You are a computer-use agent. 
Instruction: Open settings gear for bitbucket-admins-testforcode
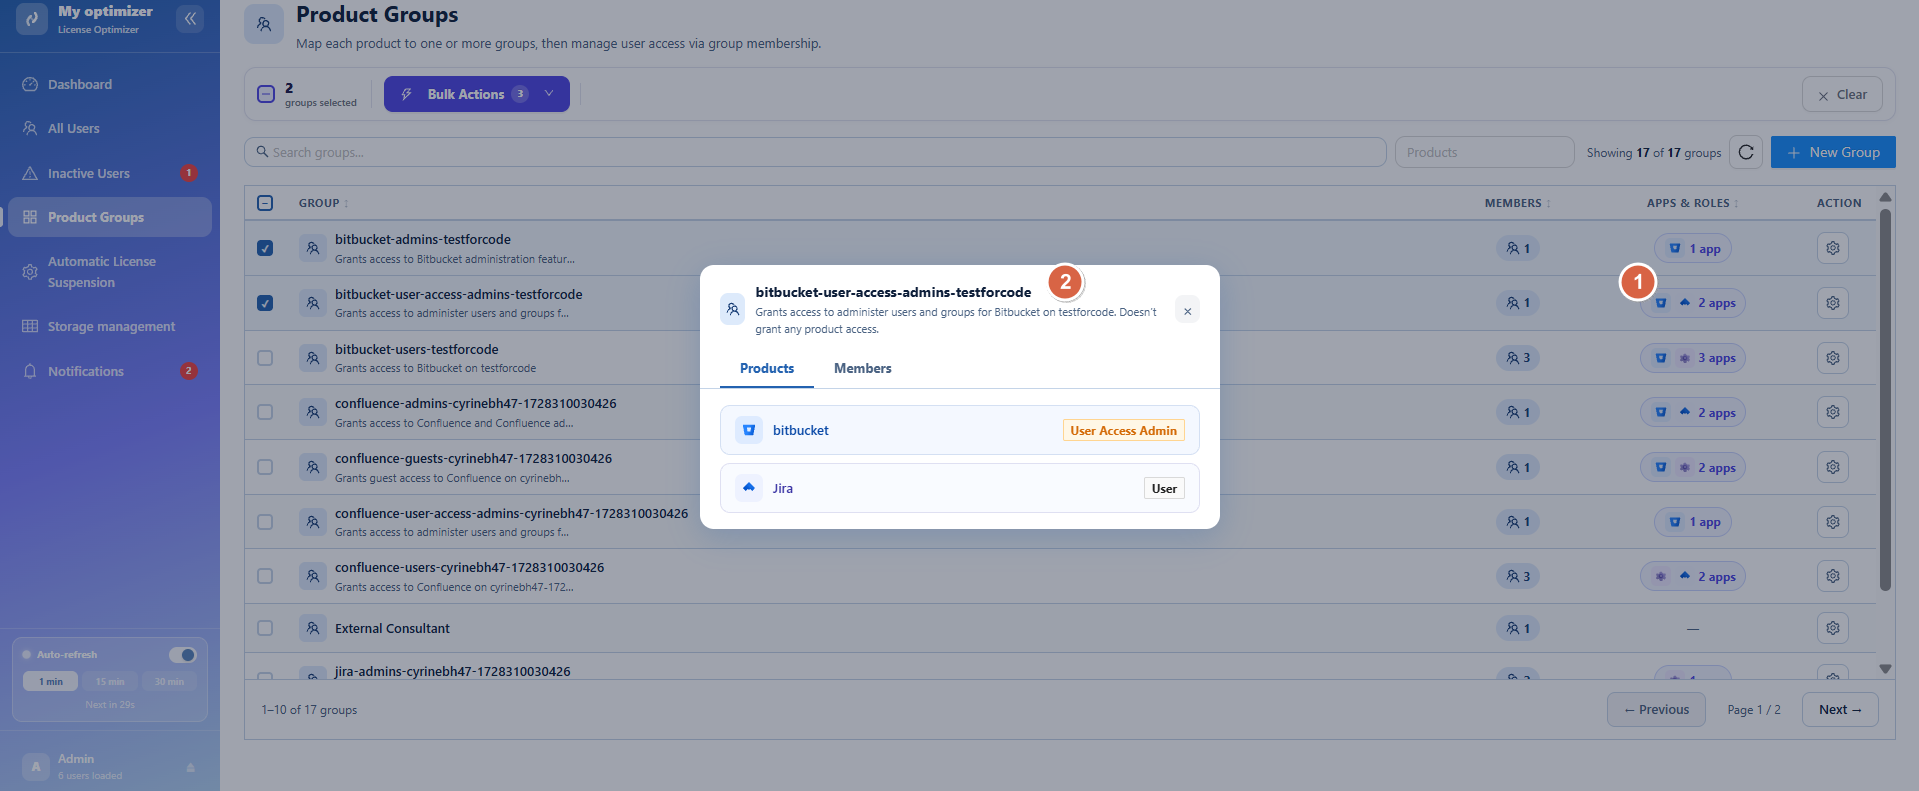[x=1833, y=248]
